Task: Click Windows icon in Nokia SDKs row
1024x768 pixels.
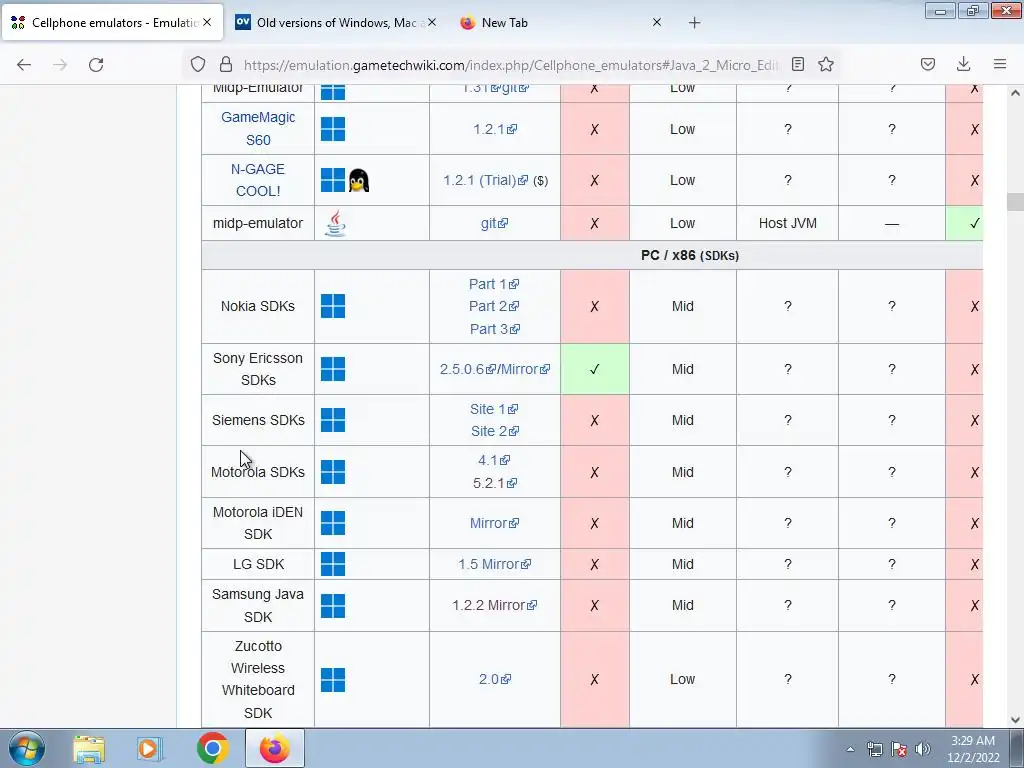Action: pos(333,306)
